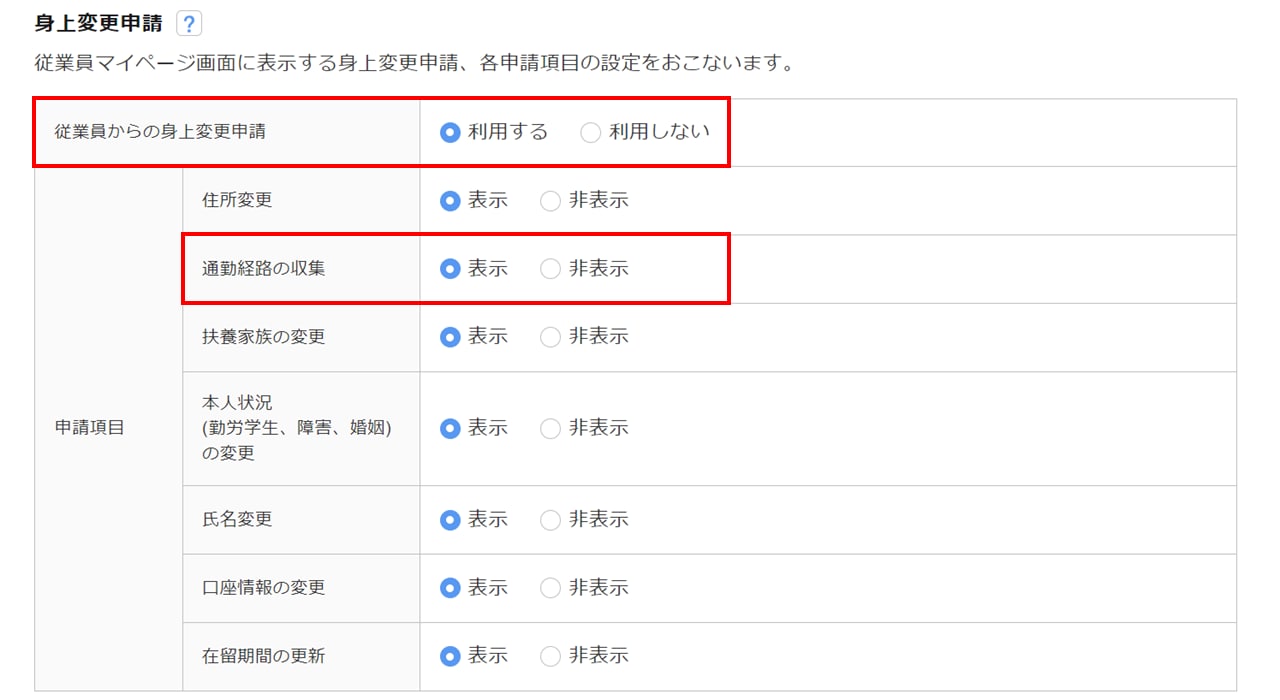Turn on 表示 for 在留期間の更新
The width and height of the screenshot is (1280, 700).
(x=451, y=656)
